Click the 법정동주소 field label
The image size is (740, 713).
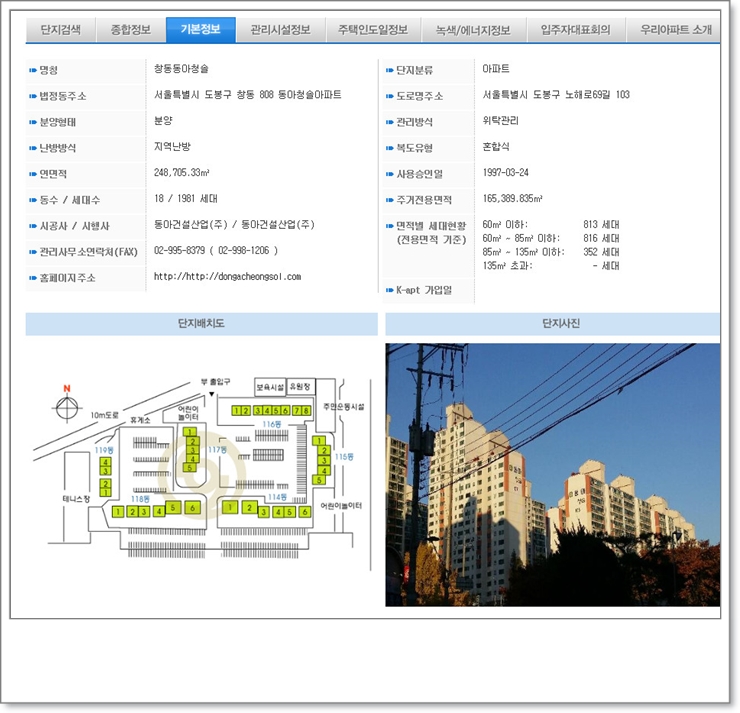(63, 96)
